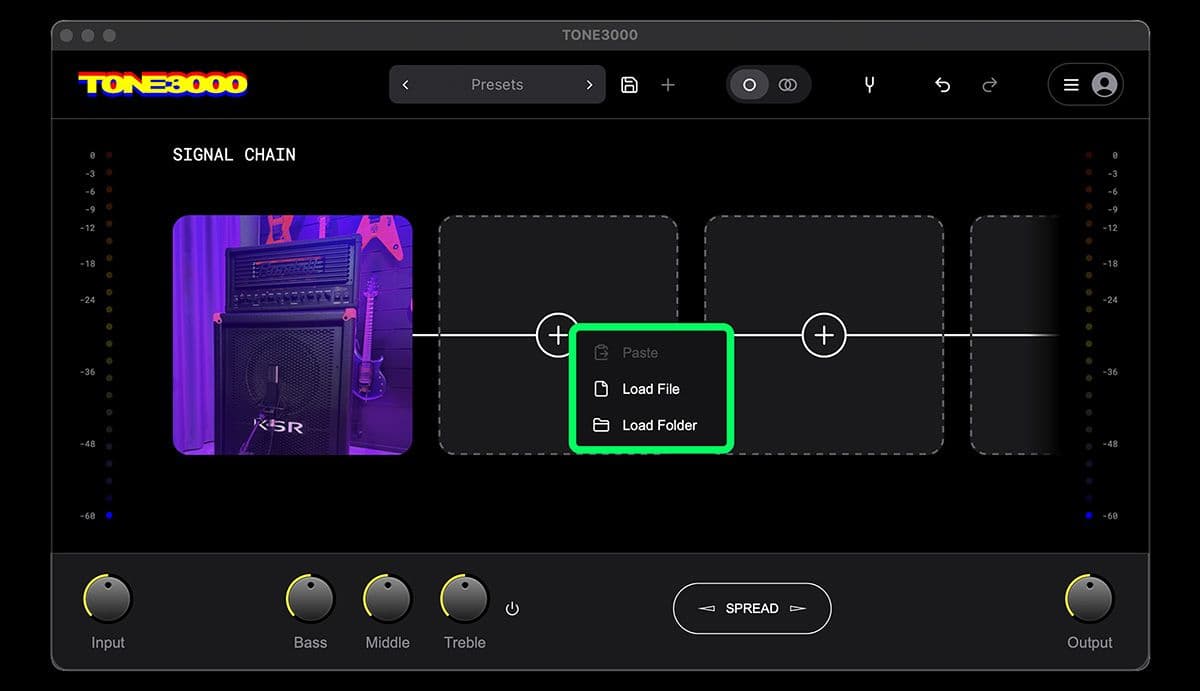
Task: Add block in first empty slot
Action: (x=555, y=333)
